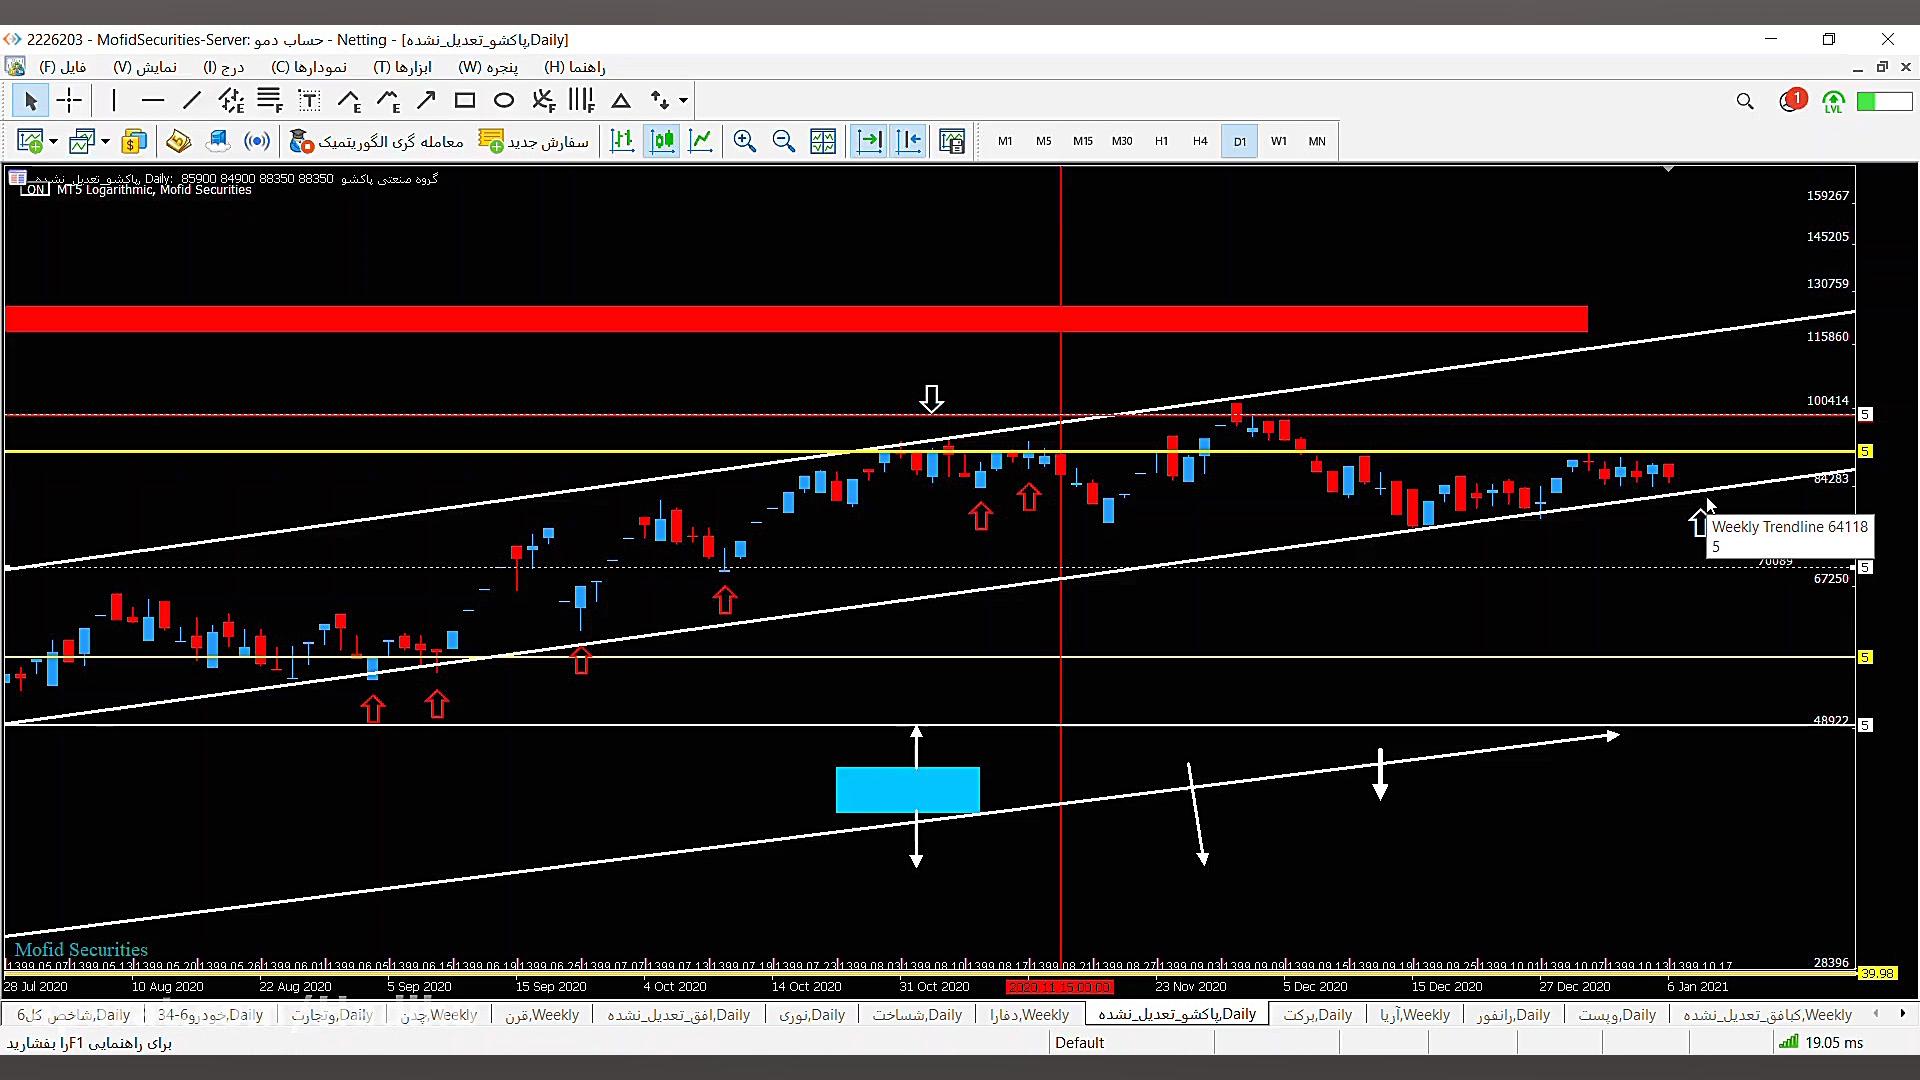
Task: Open the نمودارها (C) menu
Action: coord(309,67)
